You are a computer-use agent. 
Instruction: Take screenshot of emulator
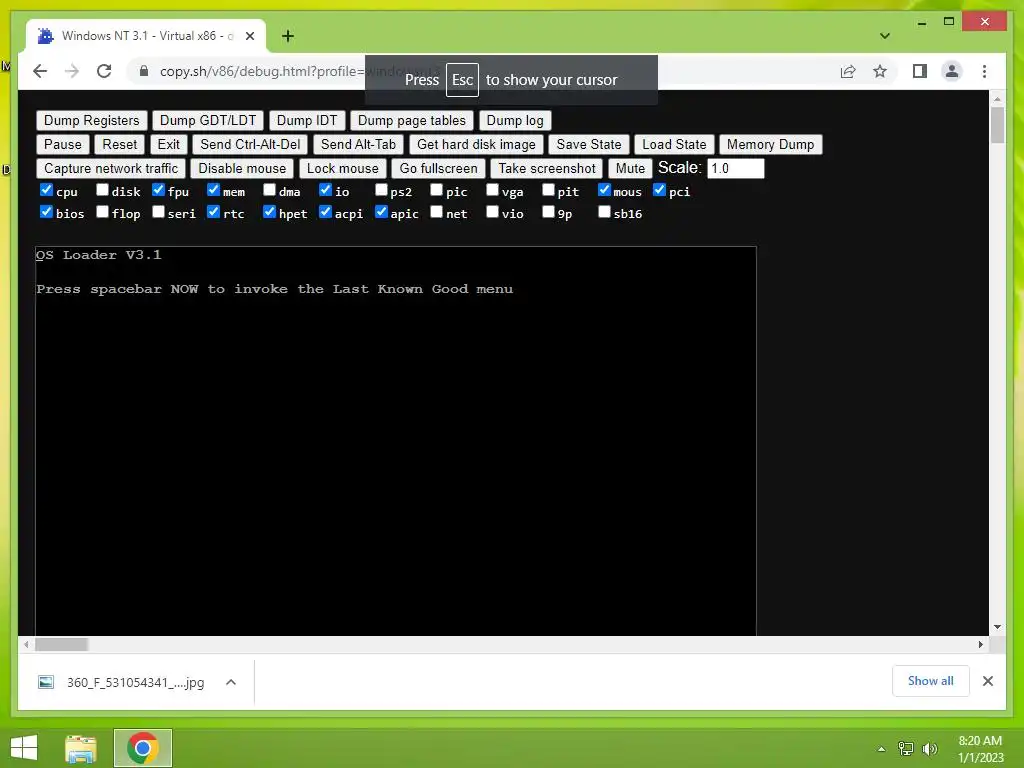pyautogui.click(x=547, y=168)
